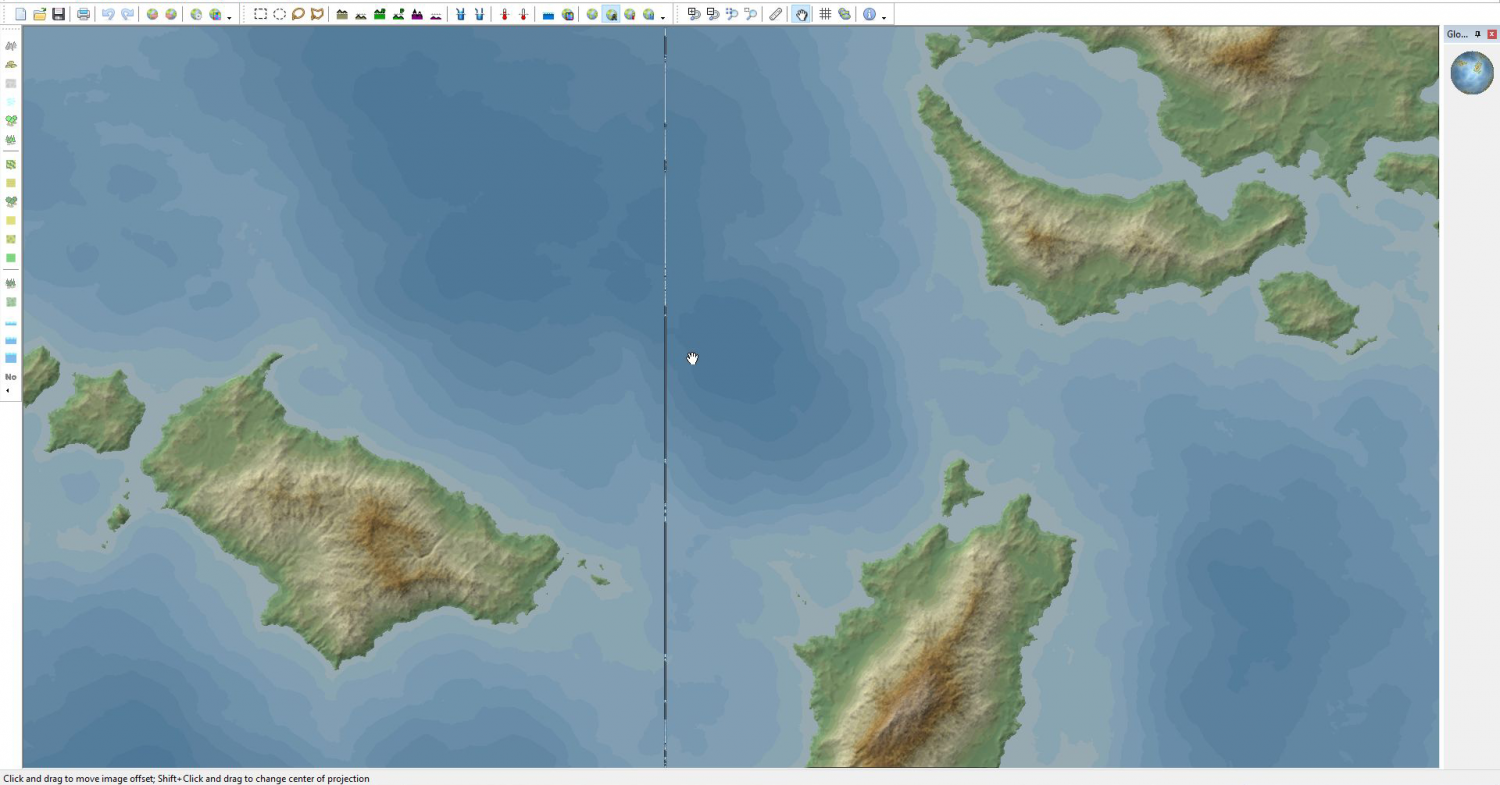
Task: Click the cyan ice icon in sidebar
Action: click(x=11, y=101)
